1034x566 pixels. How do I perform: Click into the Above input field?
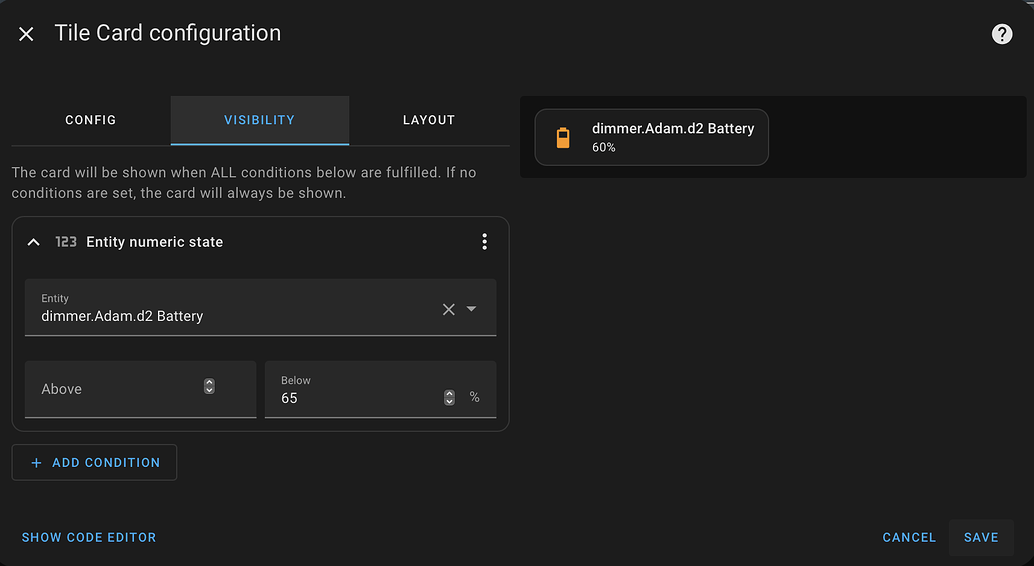click(140, 389)
